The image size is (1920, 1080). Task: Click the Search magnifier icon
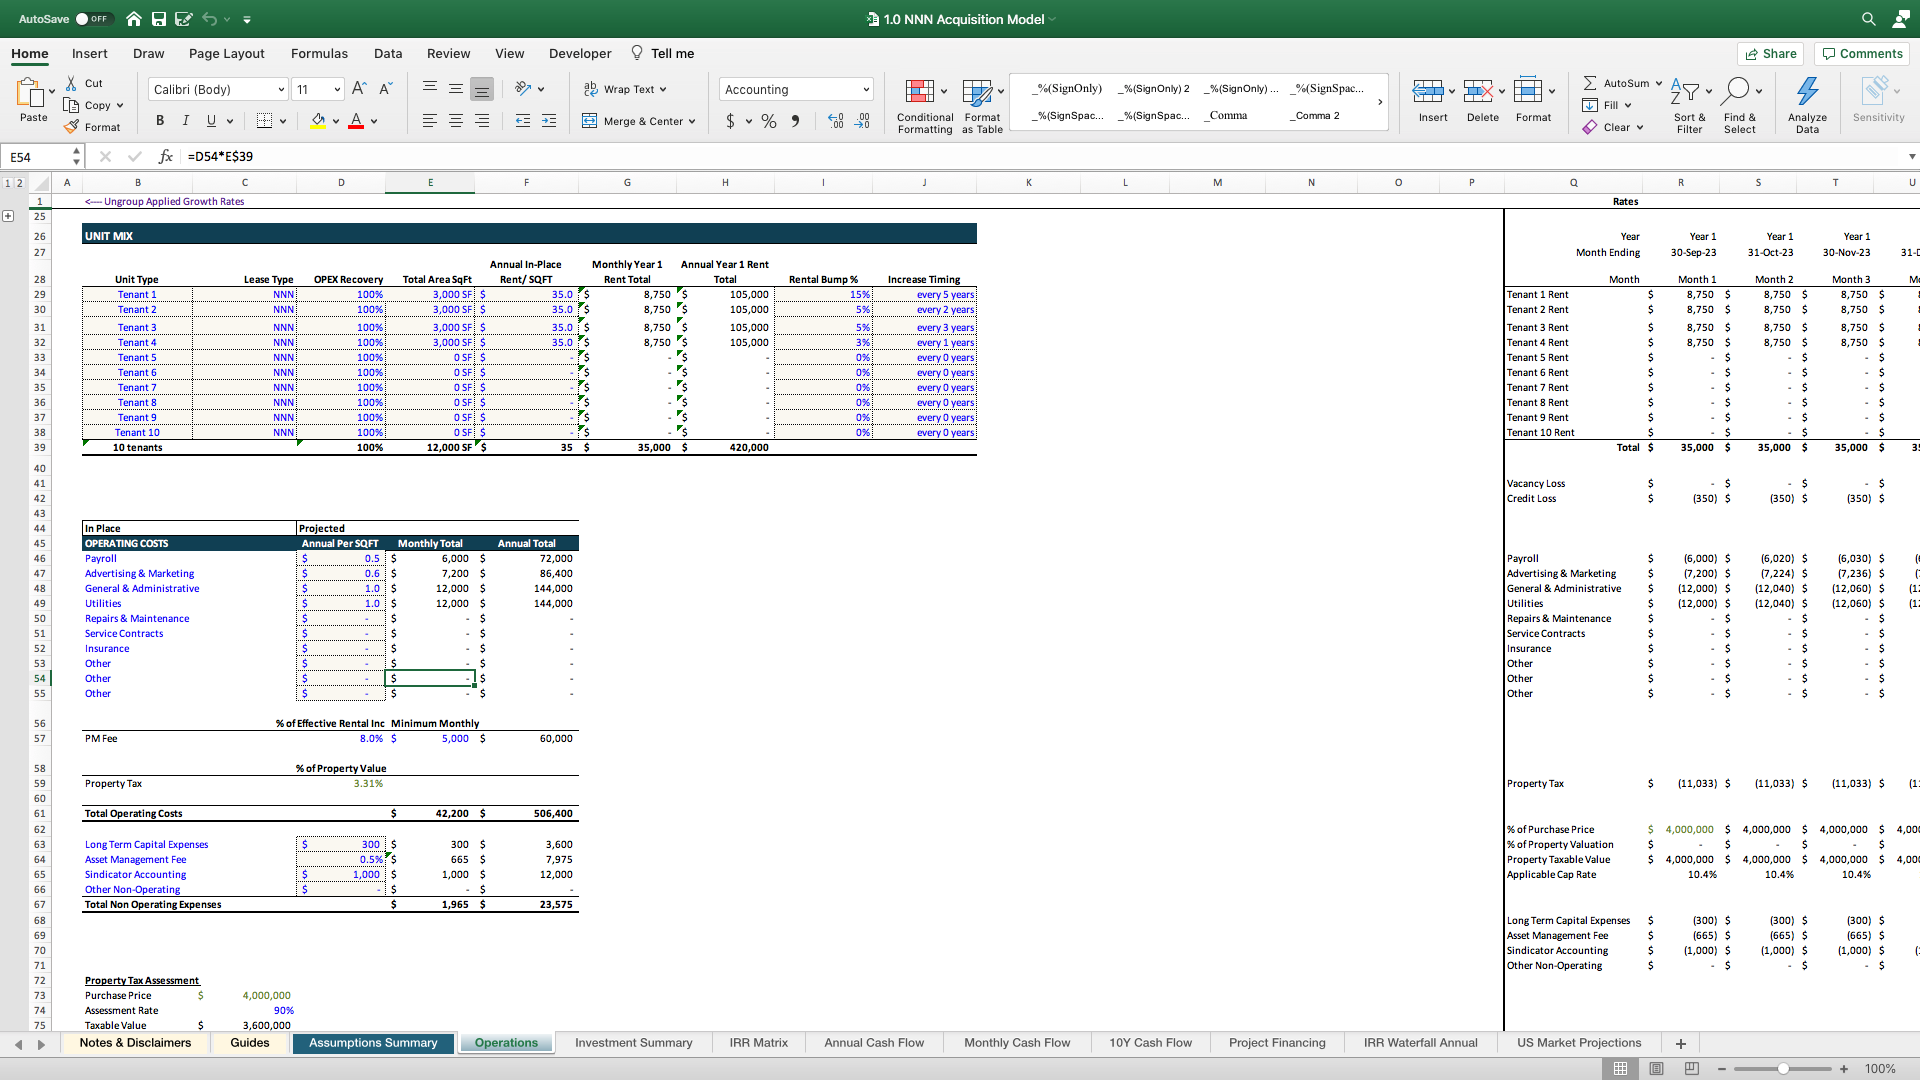coord(1868,19)
